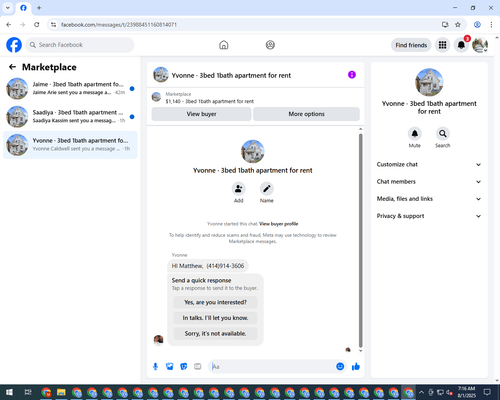Open Saadiya's apartment conversation
Image resolution: width=500 pixels, height=400 pixels.
point(70,117)
